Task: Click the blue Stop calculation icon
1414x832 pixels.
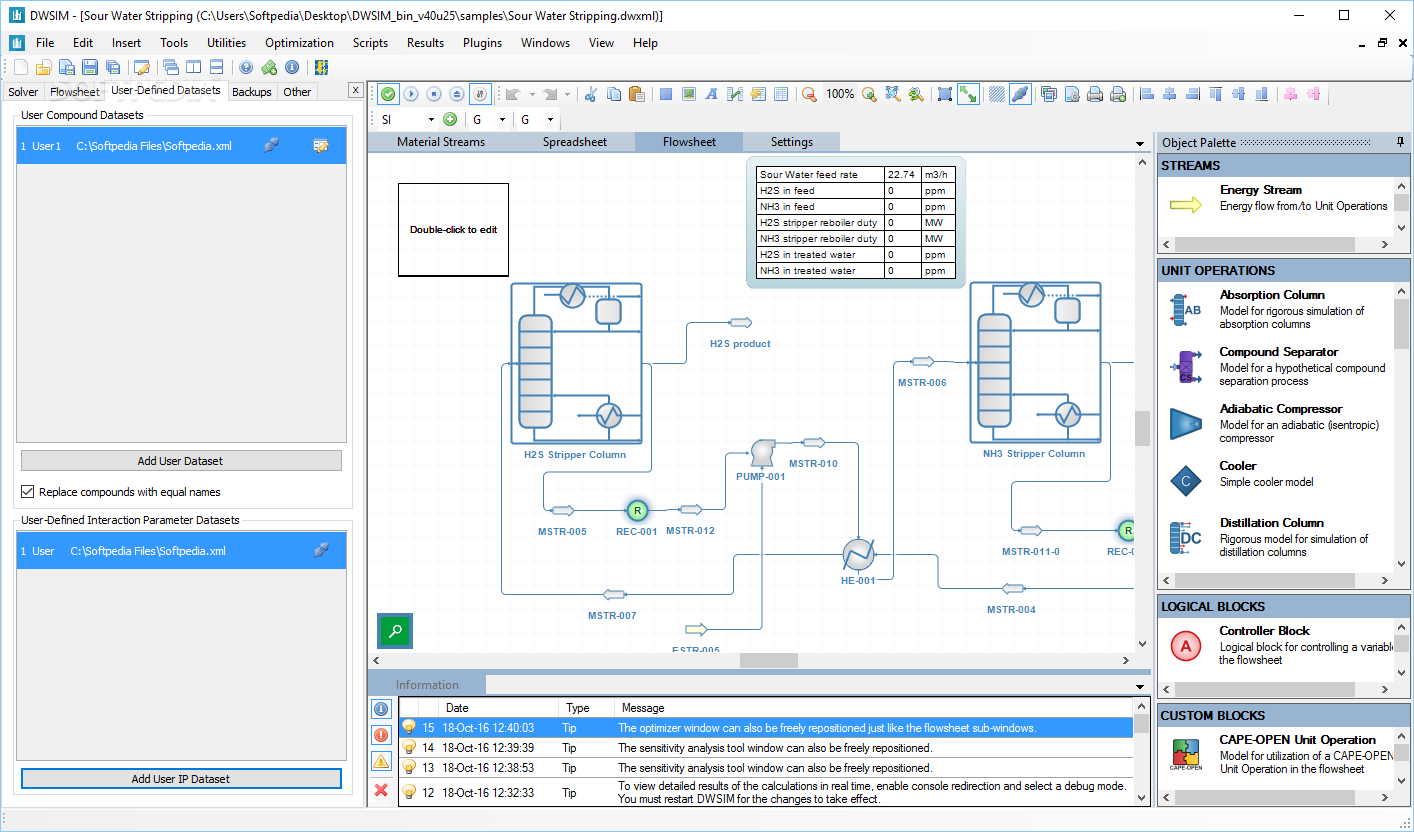Action: point(433,94)
